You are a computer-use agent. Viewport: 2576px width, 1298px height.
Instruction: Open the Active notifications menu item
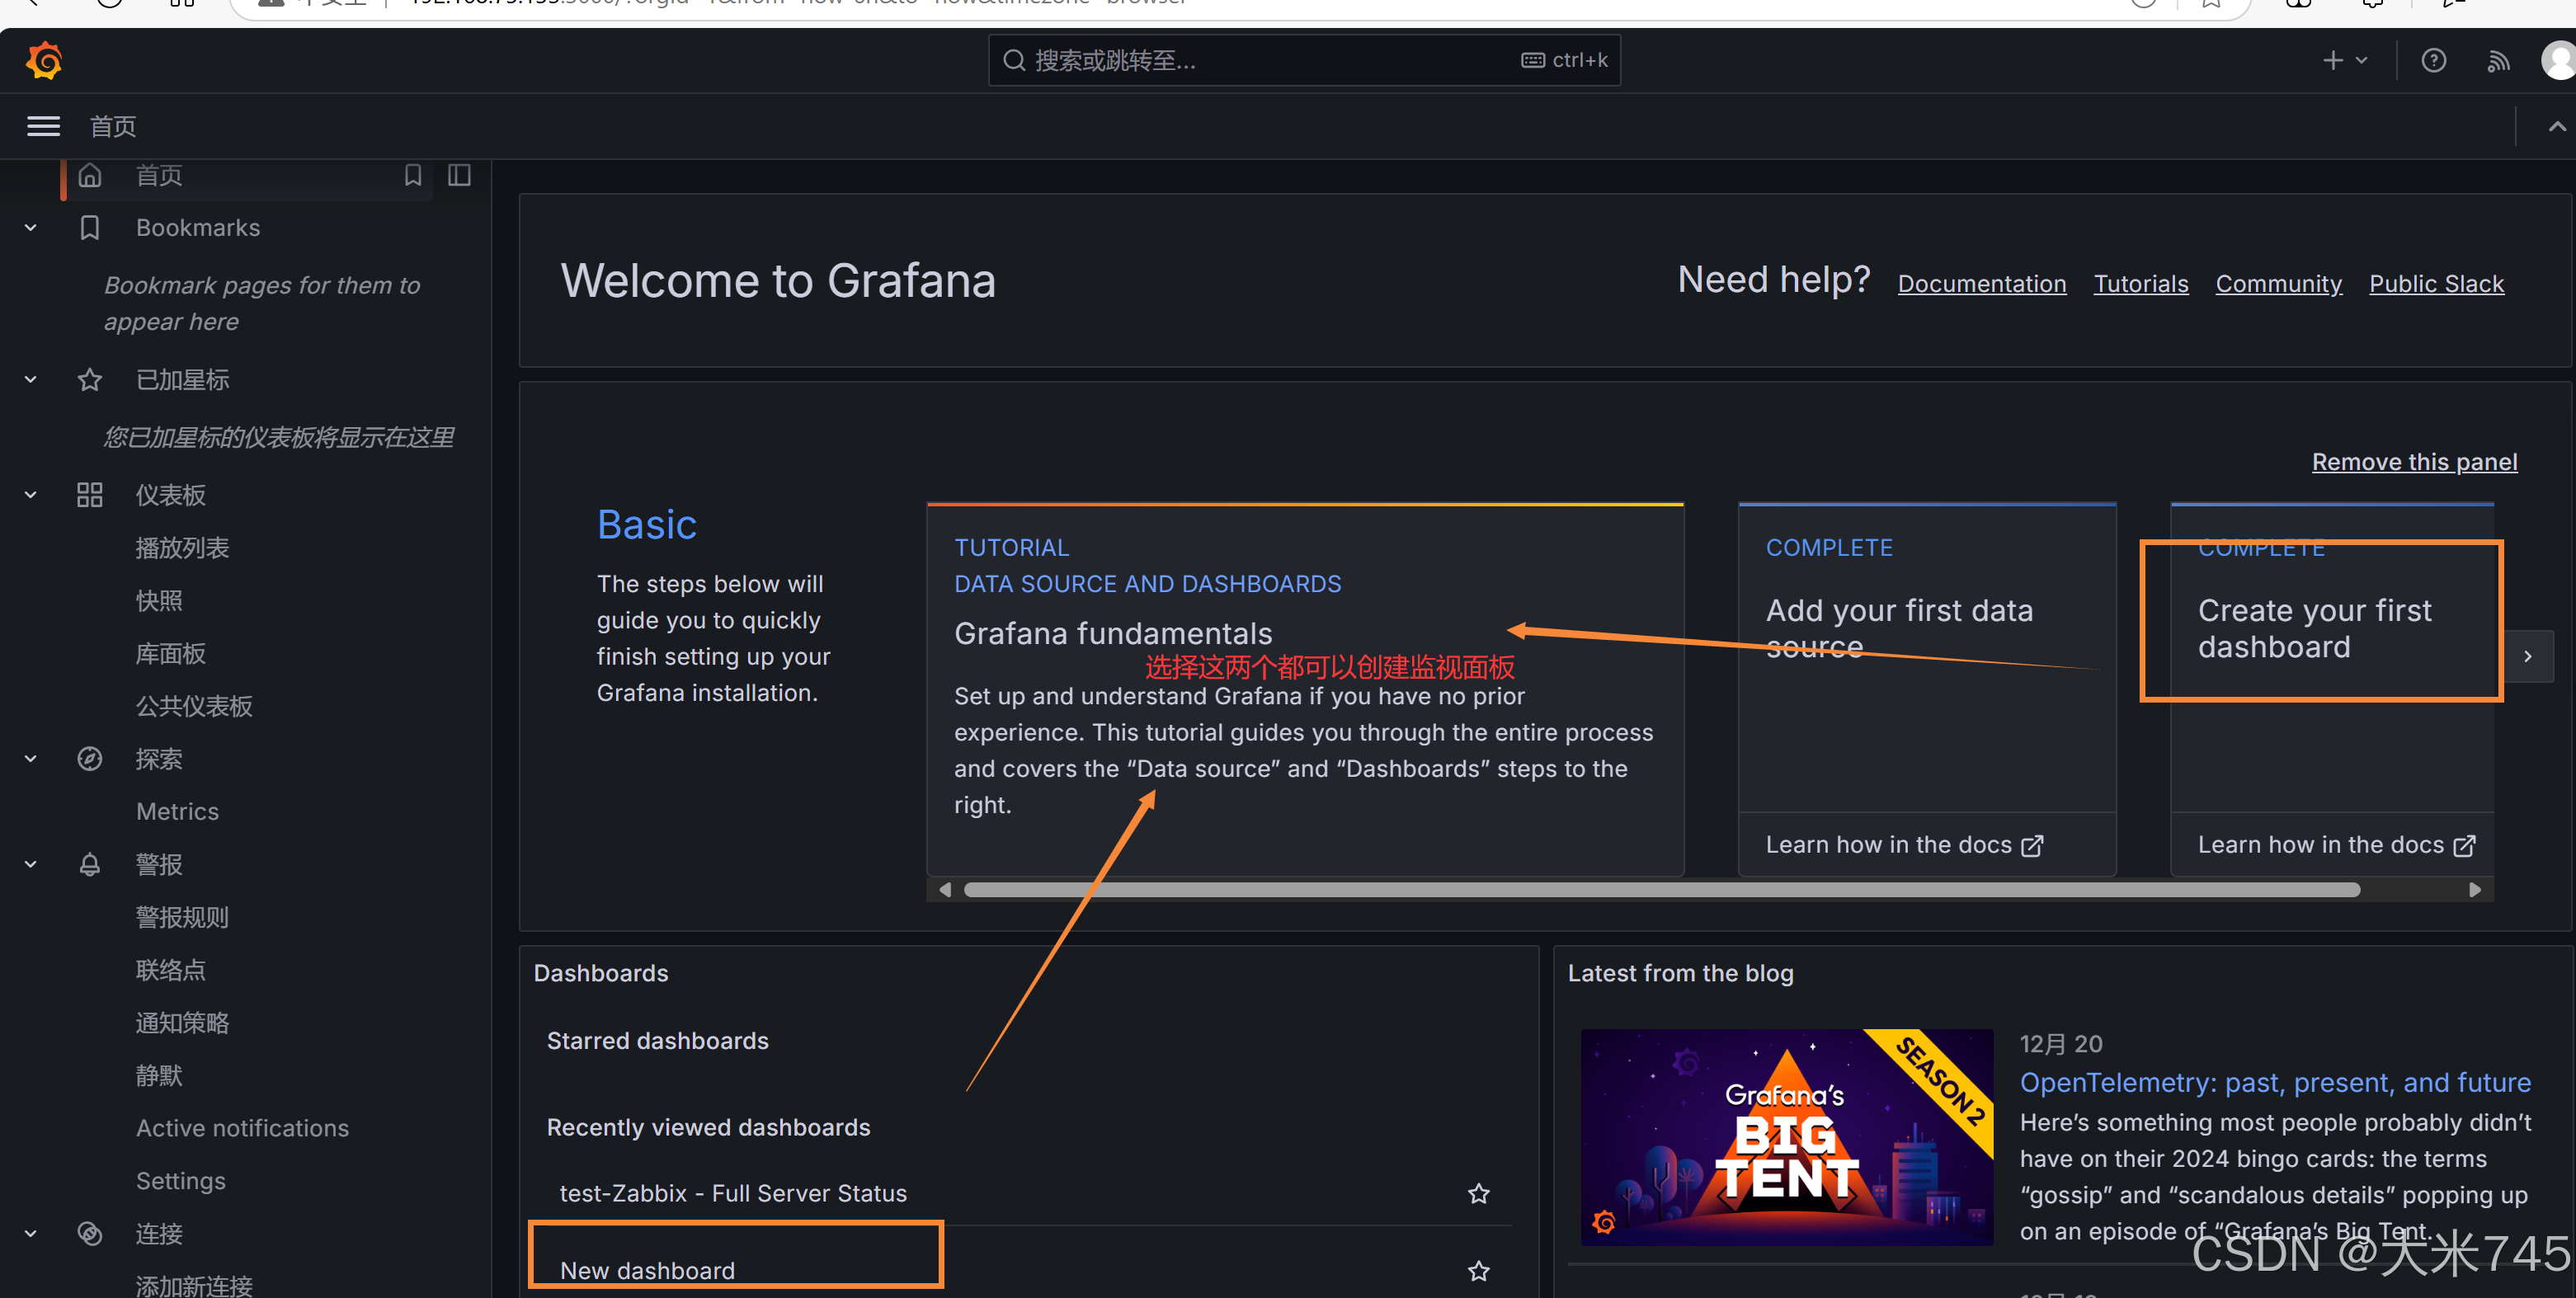pyautogui.click(x=242, y=1128)
